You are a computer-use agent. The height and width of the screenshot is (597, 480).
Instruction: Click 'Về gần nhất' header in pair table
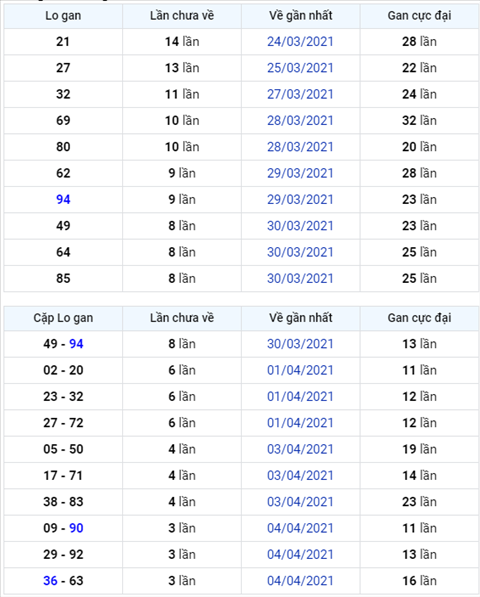tap(301, 318)
